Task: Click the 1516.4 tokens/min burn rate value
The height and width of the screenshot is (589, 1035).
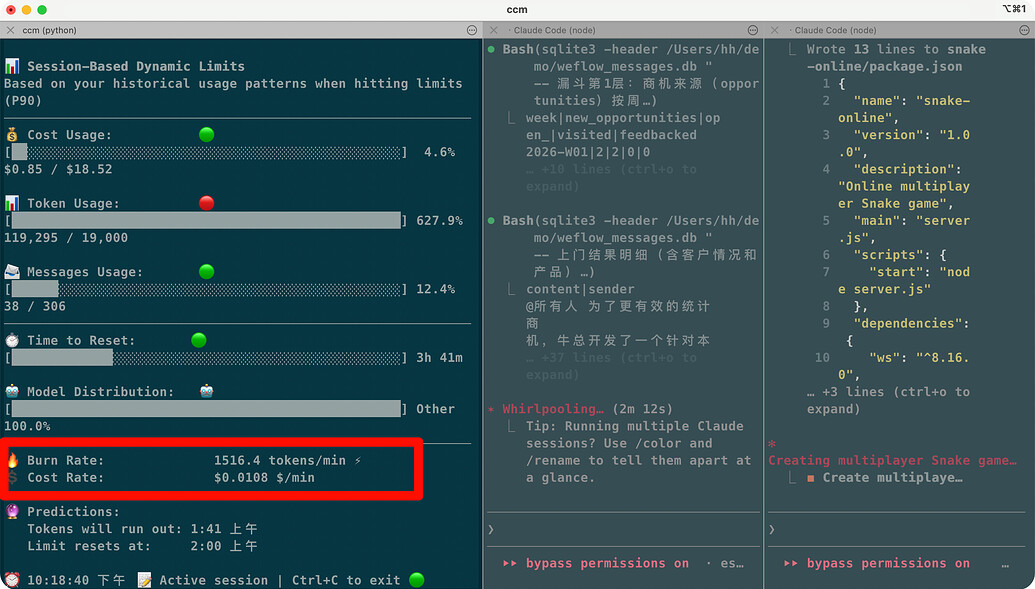Action: [x=280, y=461]
